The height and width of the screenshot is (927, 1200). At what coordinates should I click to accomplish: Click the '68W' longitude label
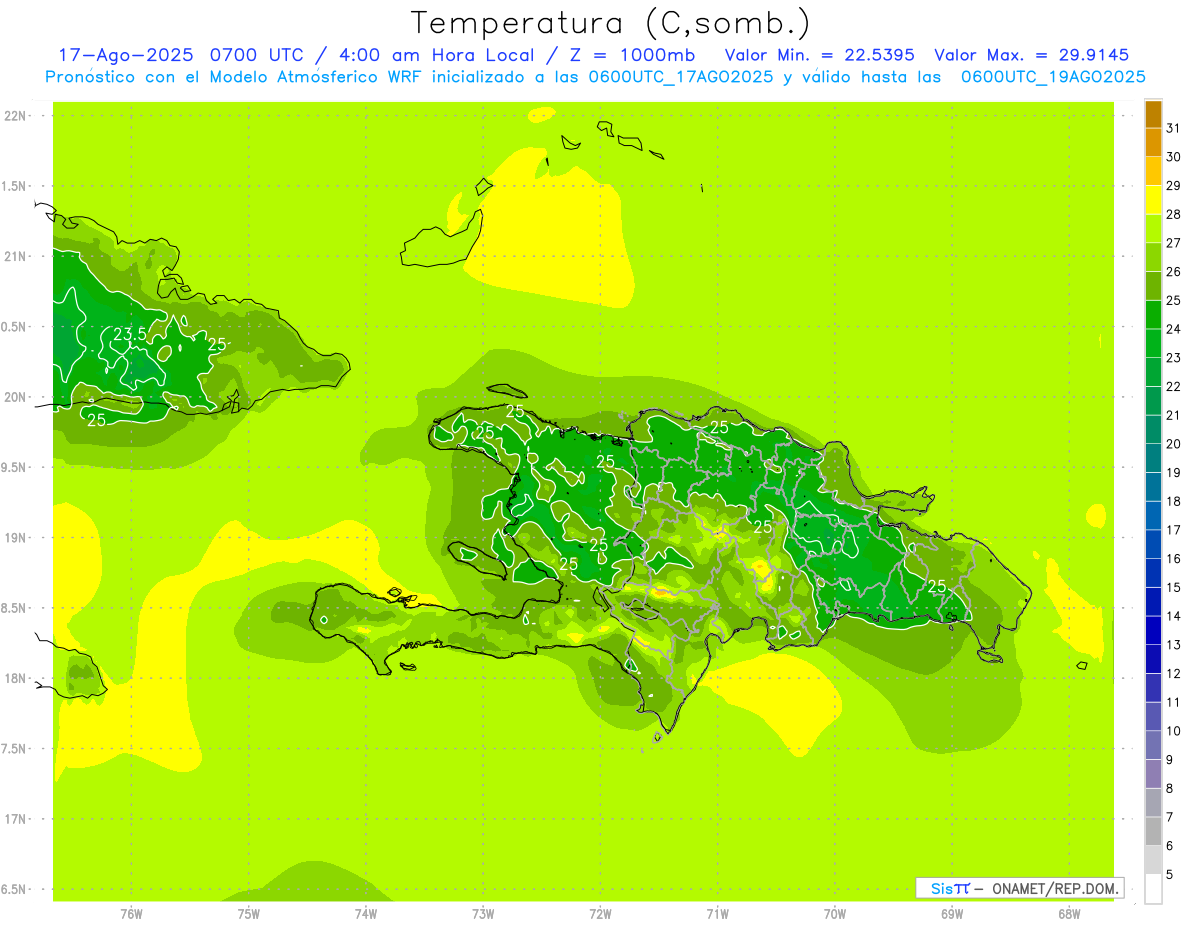point(1069,913)
